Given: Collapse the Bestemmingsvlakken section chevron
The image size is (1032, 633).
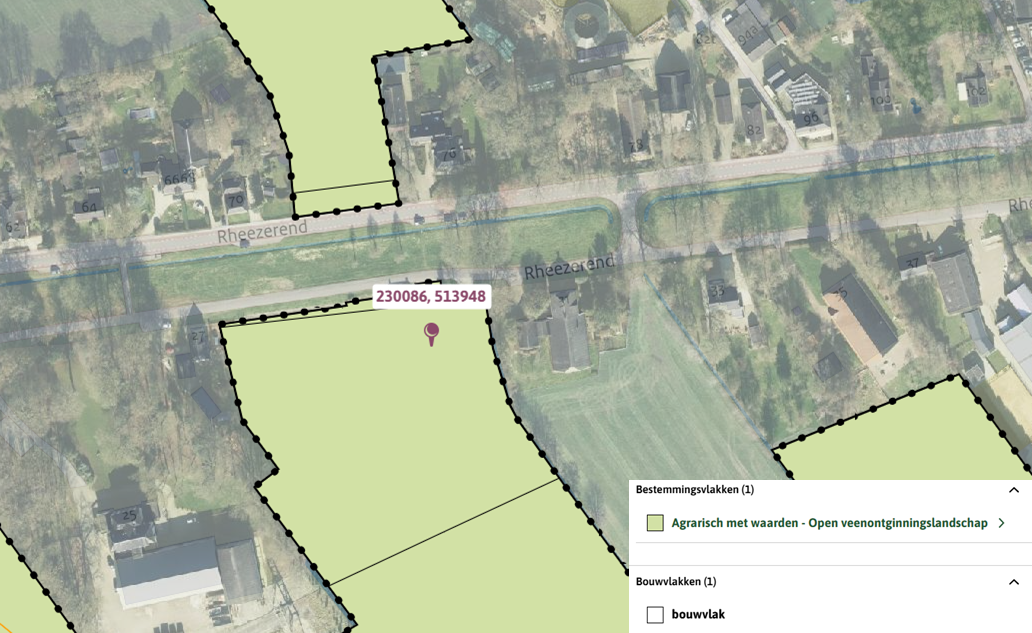Looking at the screenshot, I should [1014, 490].
